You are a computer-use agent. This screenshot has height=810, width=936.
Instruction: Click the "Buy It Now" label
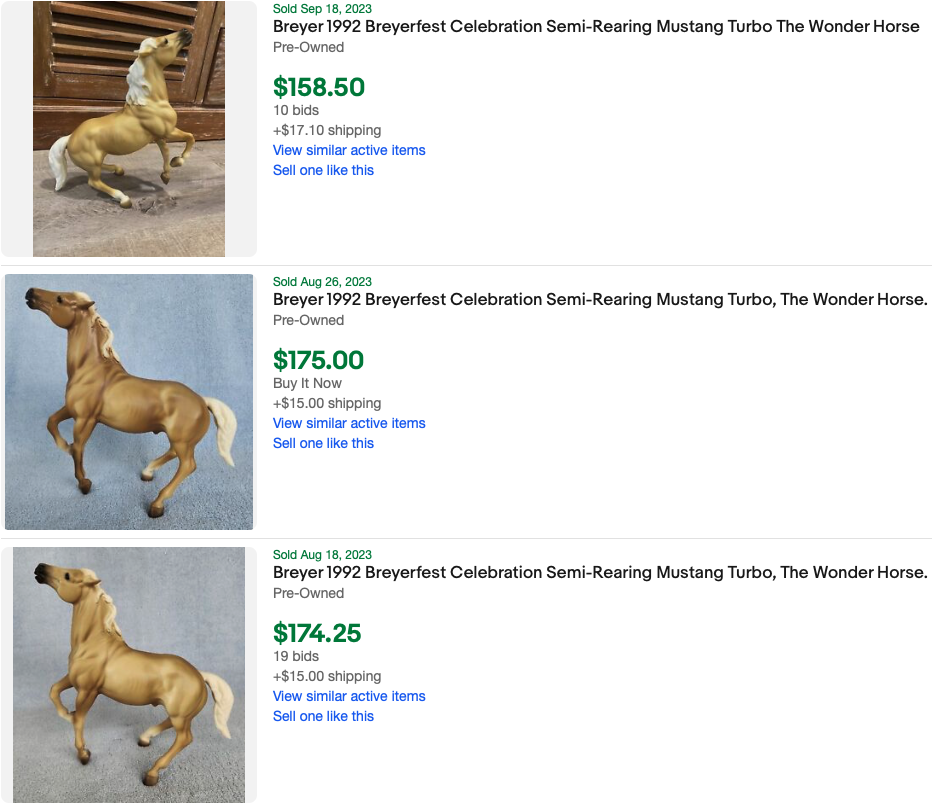click(x=307, y=383)
